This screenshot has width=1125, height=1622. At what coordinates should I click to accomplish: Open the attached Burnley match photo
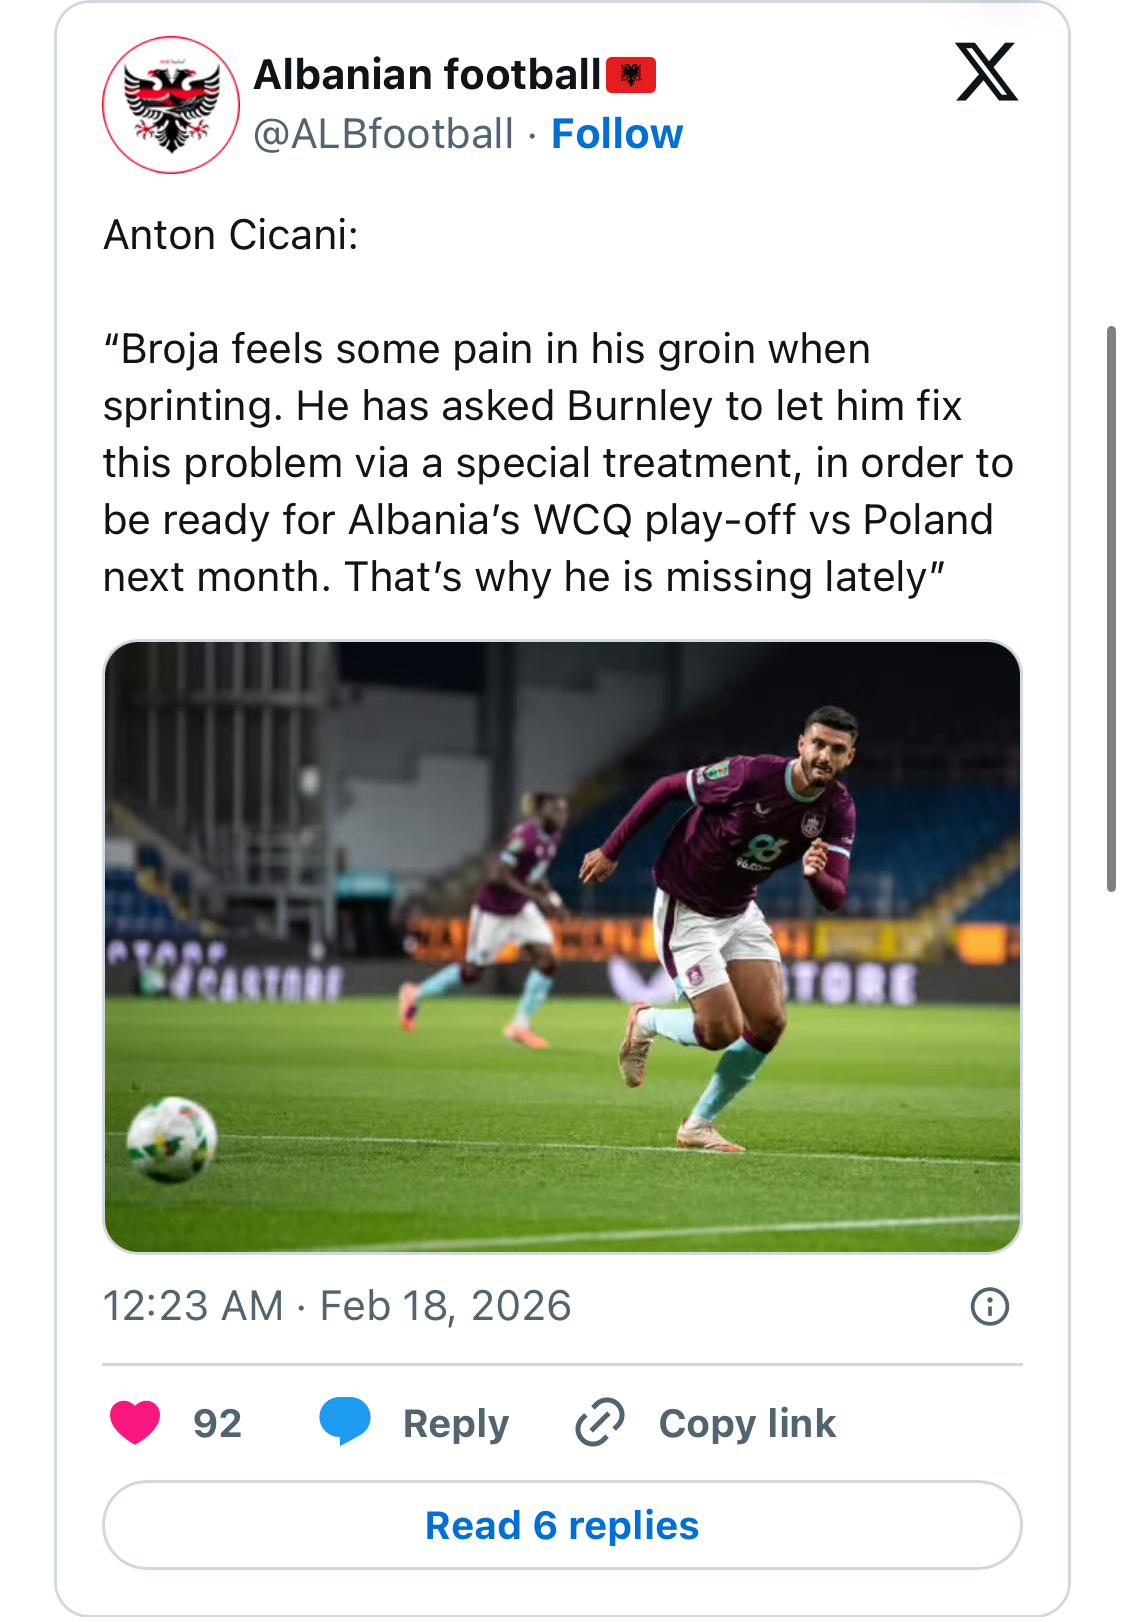562,946
